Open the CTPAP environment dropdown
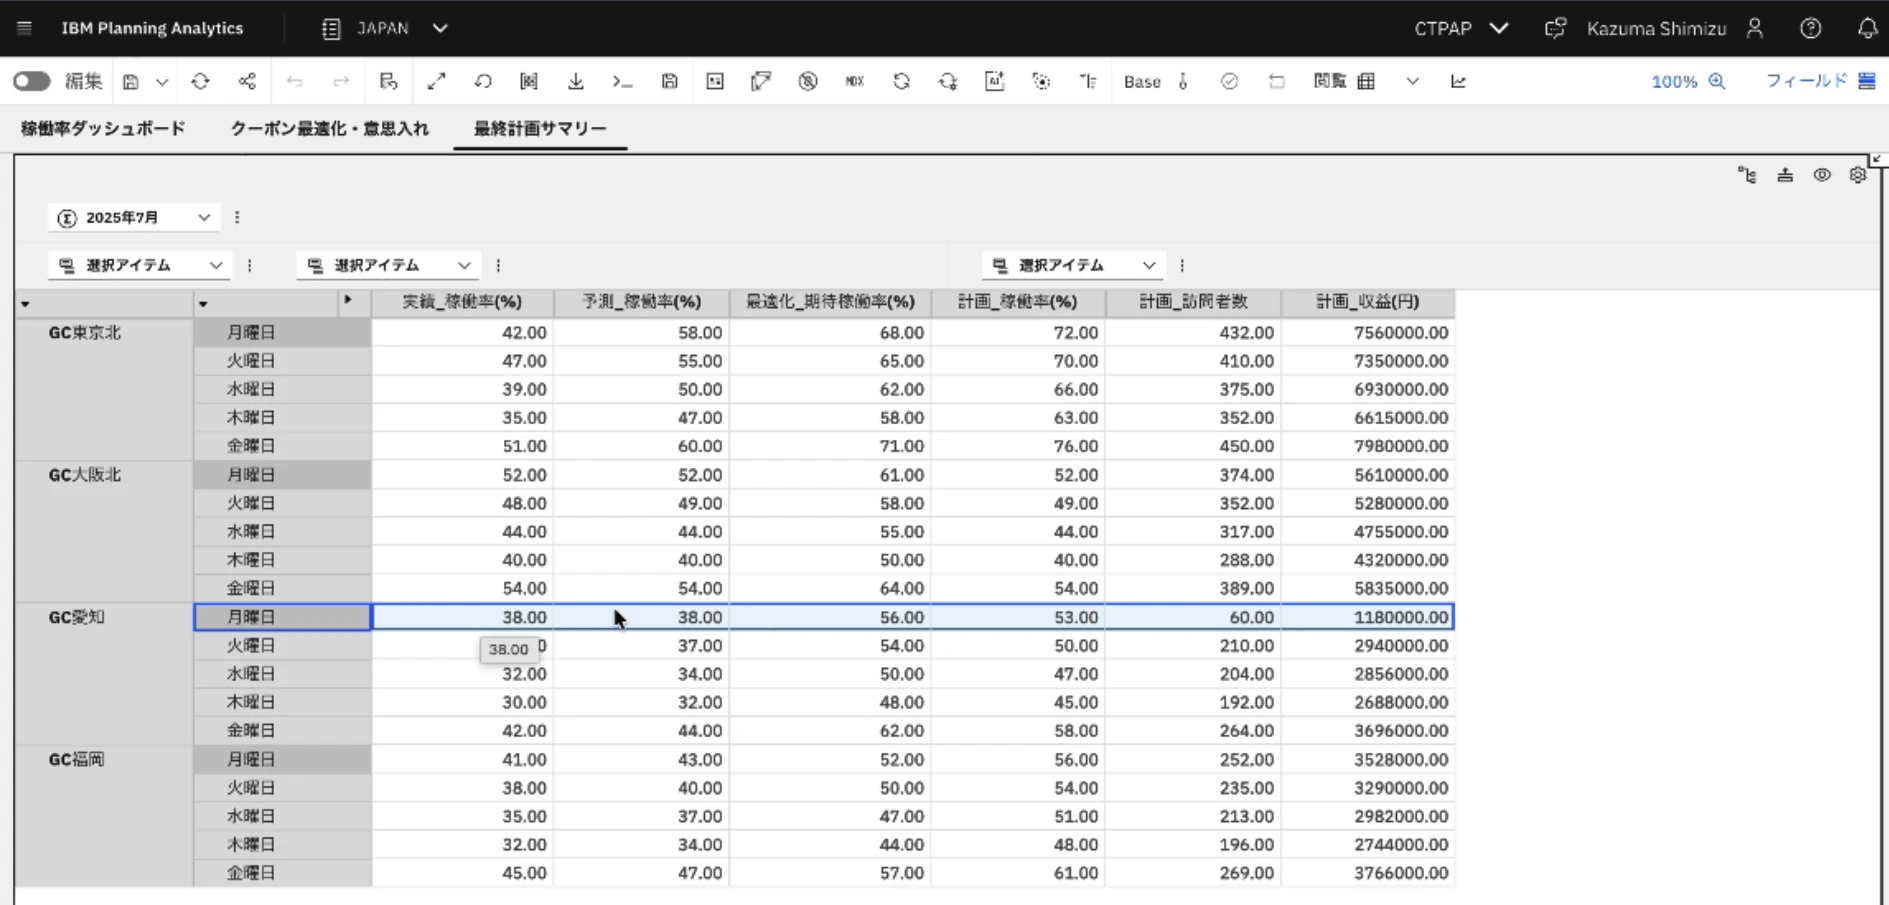This screenshot has height=905, width=1889. [x=1461, y=28]
